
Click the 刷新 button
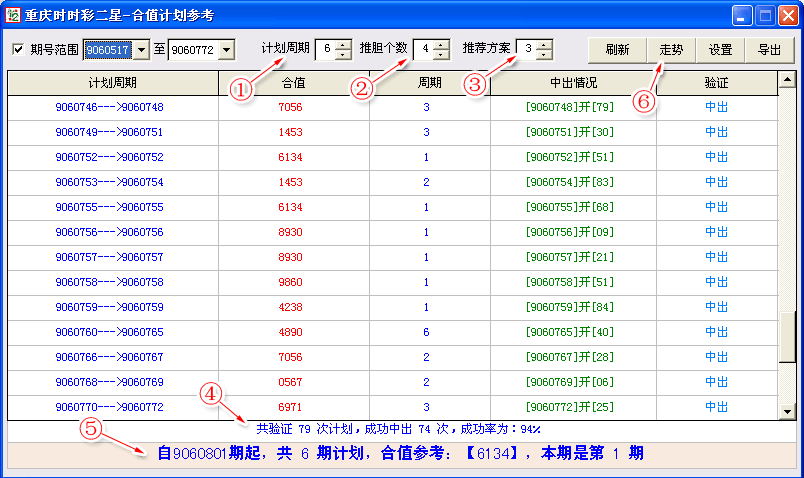(x=617, y=50)
